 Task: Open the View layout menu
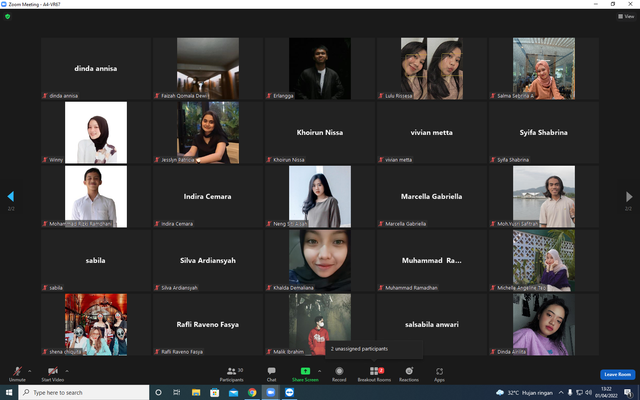[x=626, y=16]
